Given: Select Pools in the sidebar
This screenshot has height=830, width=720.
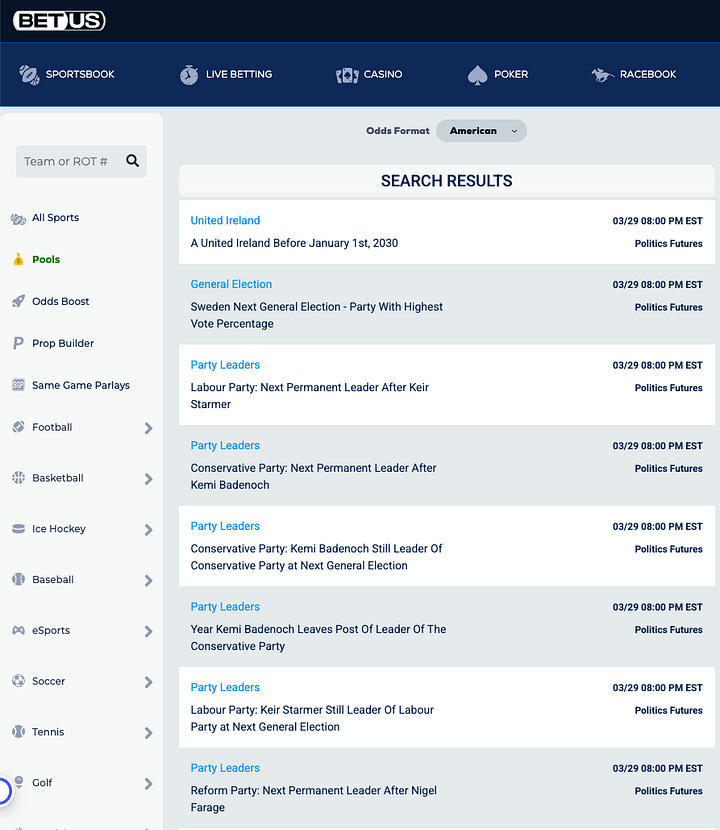Looking at the screenshot, I should [x=46, y=259].
